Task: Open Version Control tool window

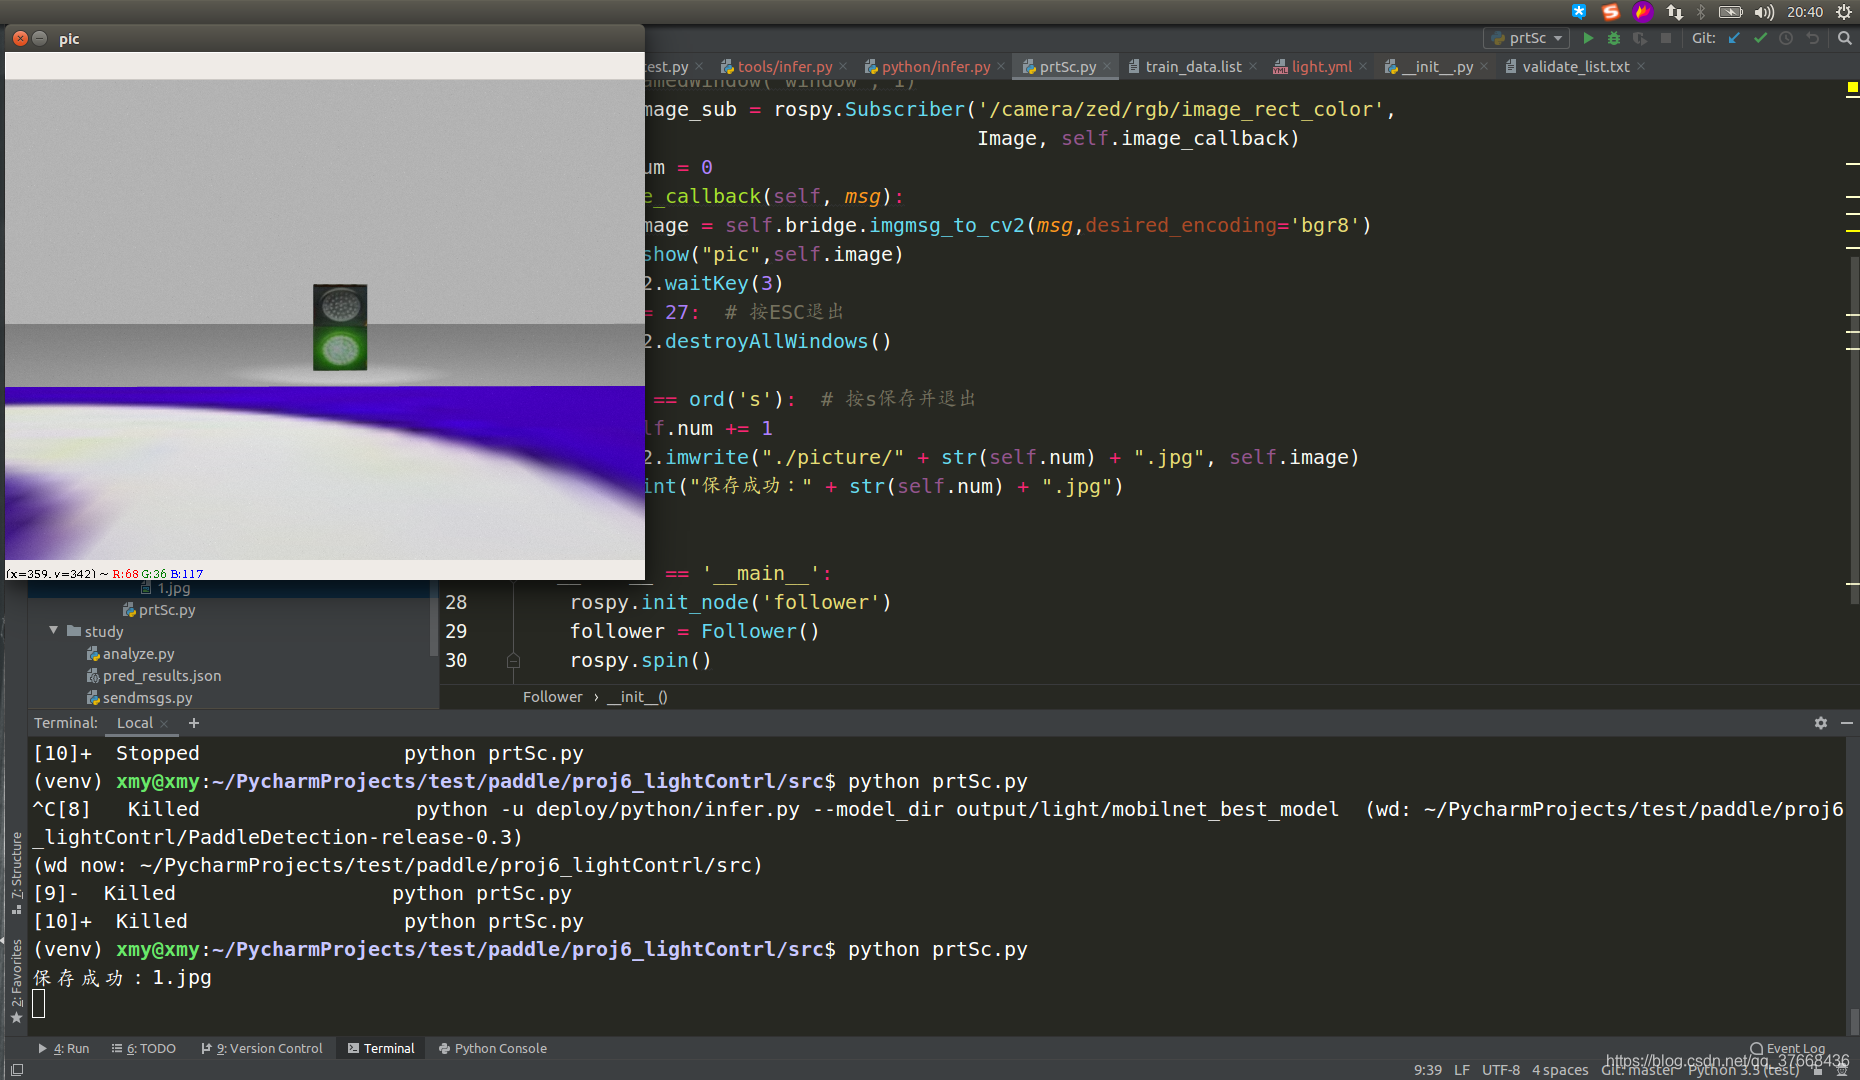Action: [x=262, y=1049]
